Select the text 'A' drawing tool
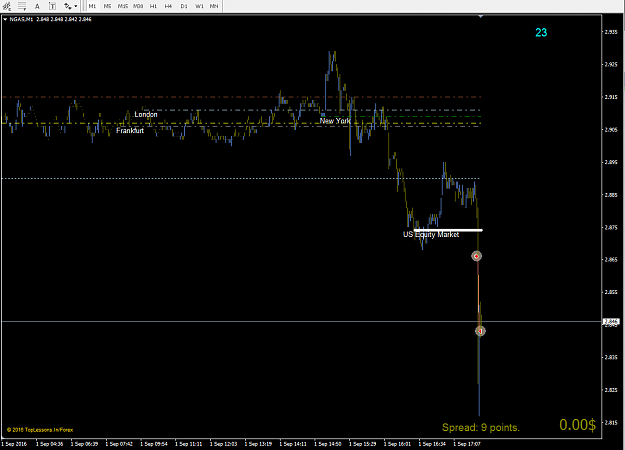Image resolution: width=625 pixels, height=450 pixels. coord(37,6)
